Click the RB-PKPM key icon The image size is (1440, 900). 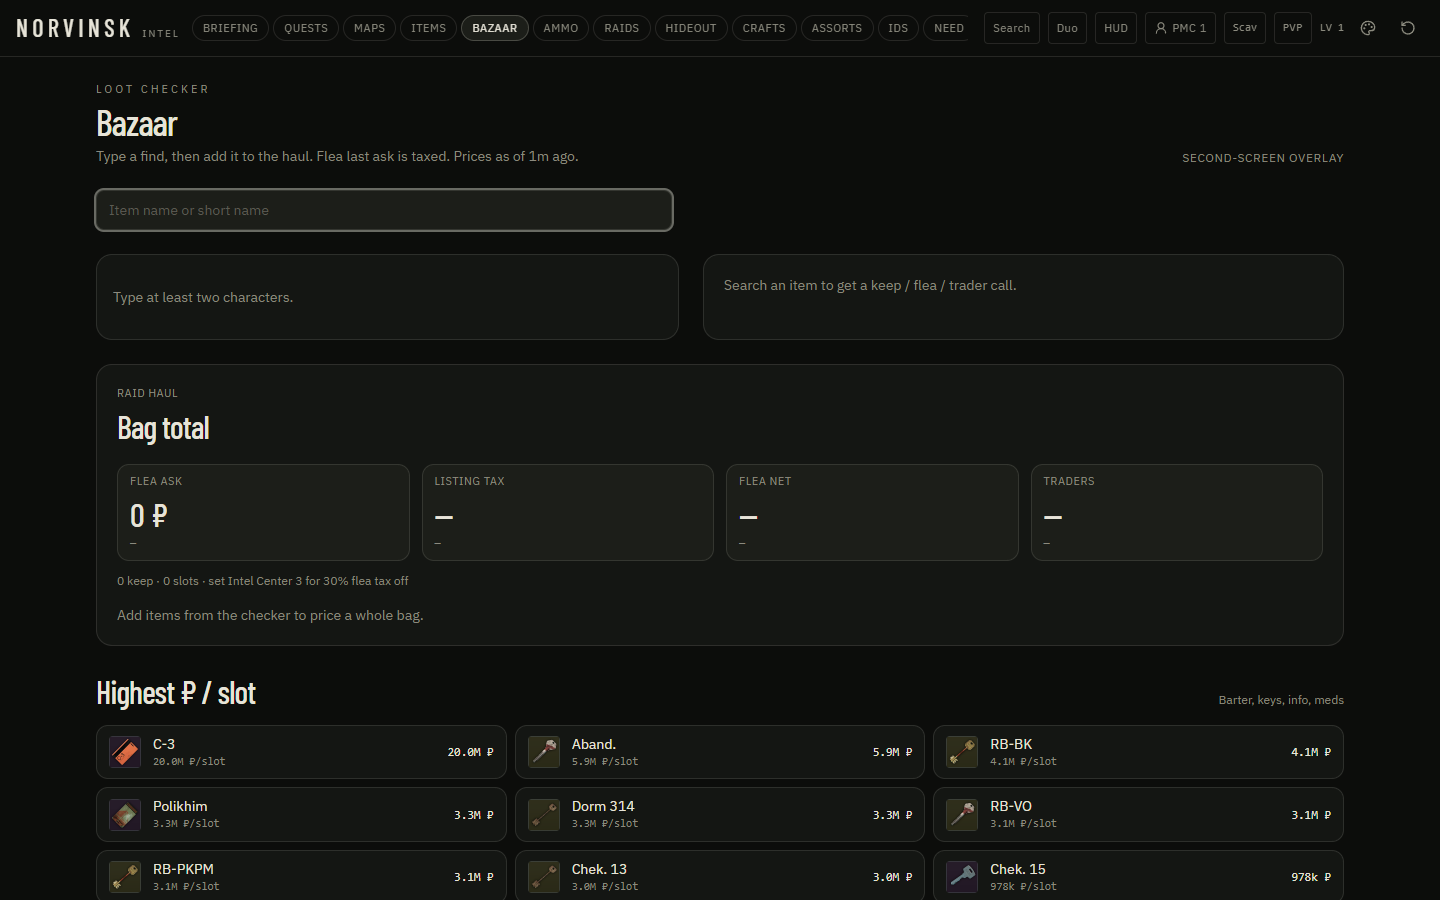point(125,877)
